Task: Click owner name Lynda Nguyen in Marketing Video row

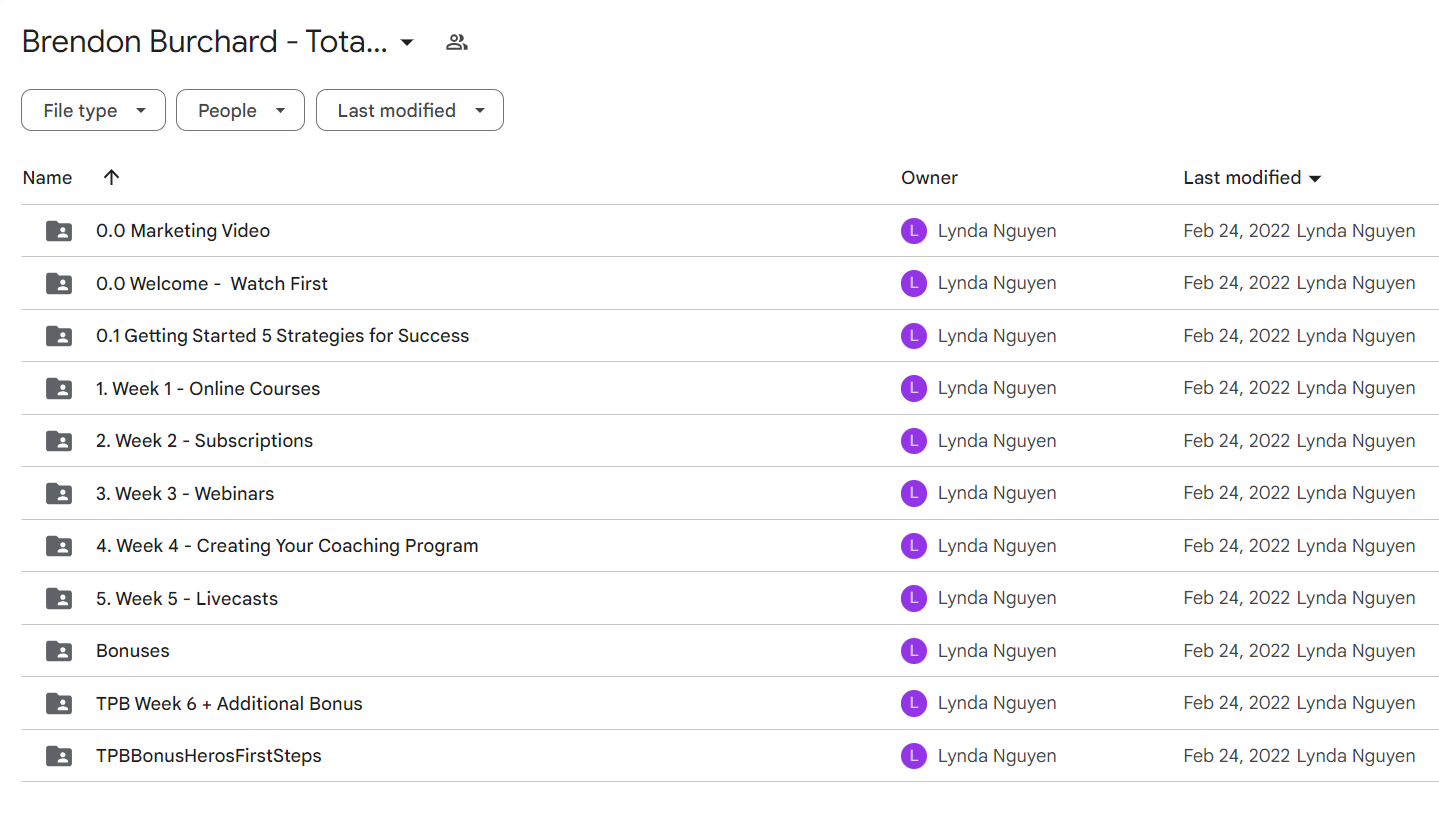Action: (997, 231)
